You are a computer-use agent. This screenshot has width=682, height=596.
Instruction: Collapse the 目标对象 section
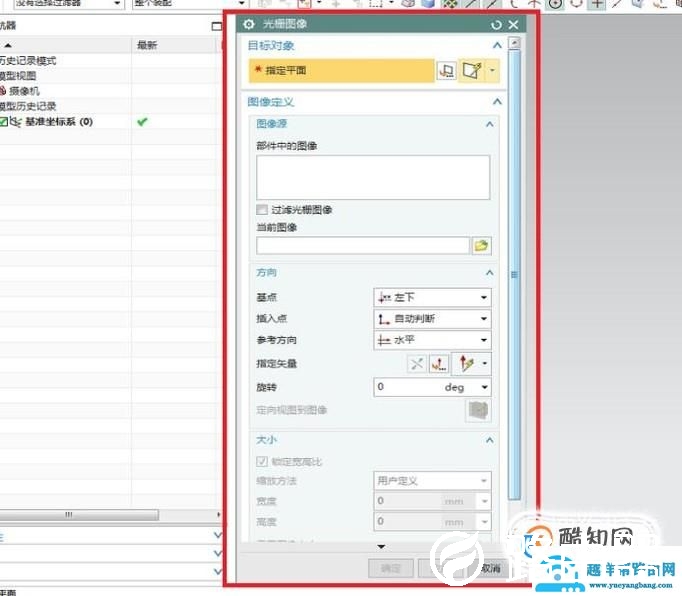497,45
